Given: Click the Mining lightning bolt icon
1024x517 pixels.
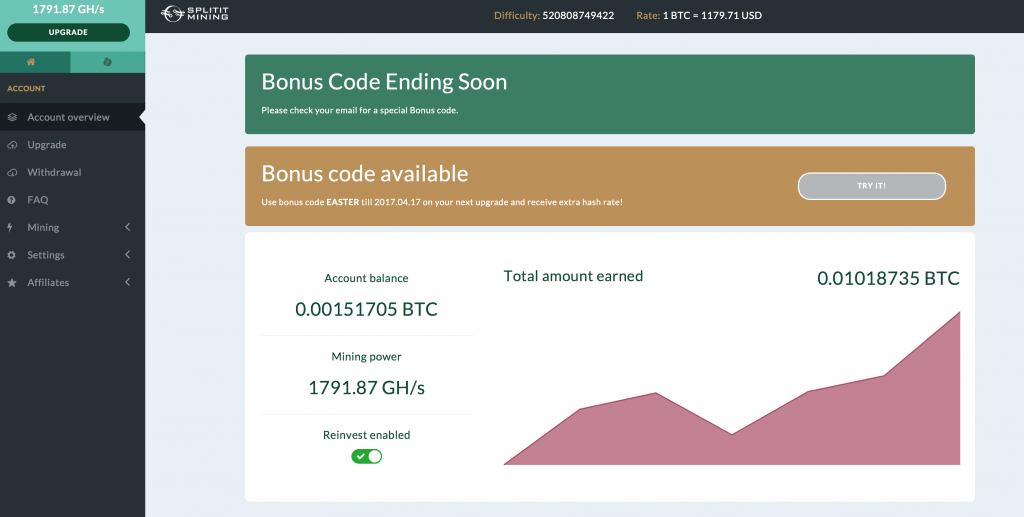Looking at the screenshot, I should 10,227.
